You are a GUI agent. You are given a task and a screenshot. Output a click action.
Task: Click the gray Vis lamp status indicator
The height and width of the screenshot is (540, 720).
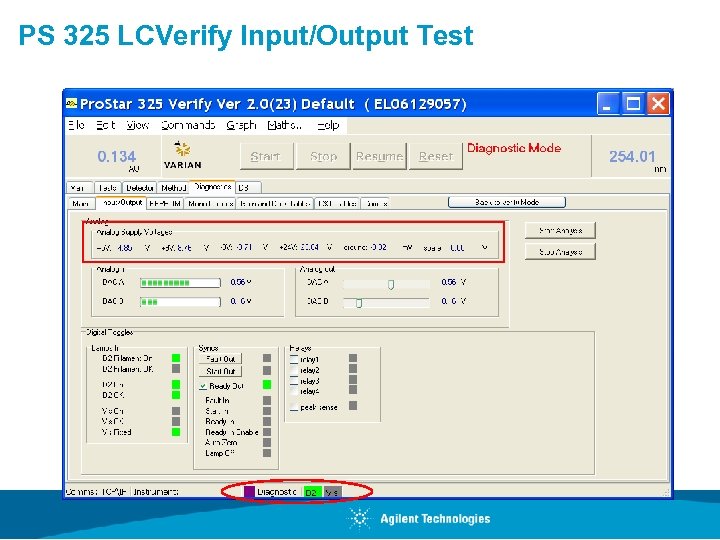click(332, 492)
